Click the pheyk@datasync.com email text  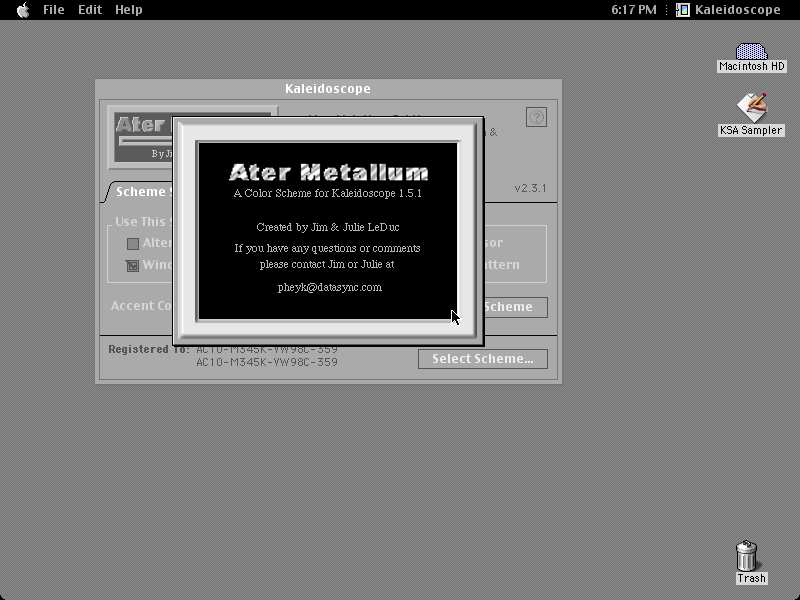330,287
